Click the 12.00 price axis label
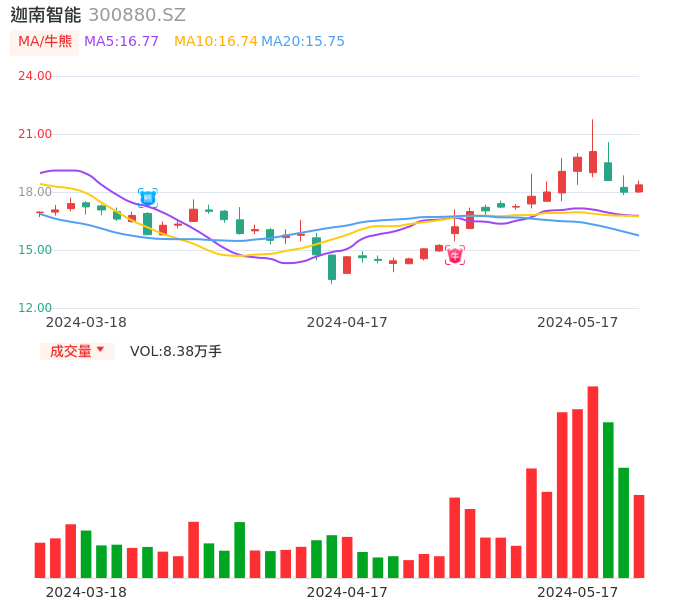The width and height of the screenshot is (686, 606). 35,308
